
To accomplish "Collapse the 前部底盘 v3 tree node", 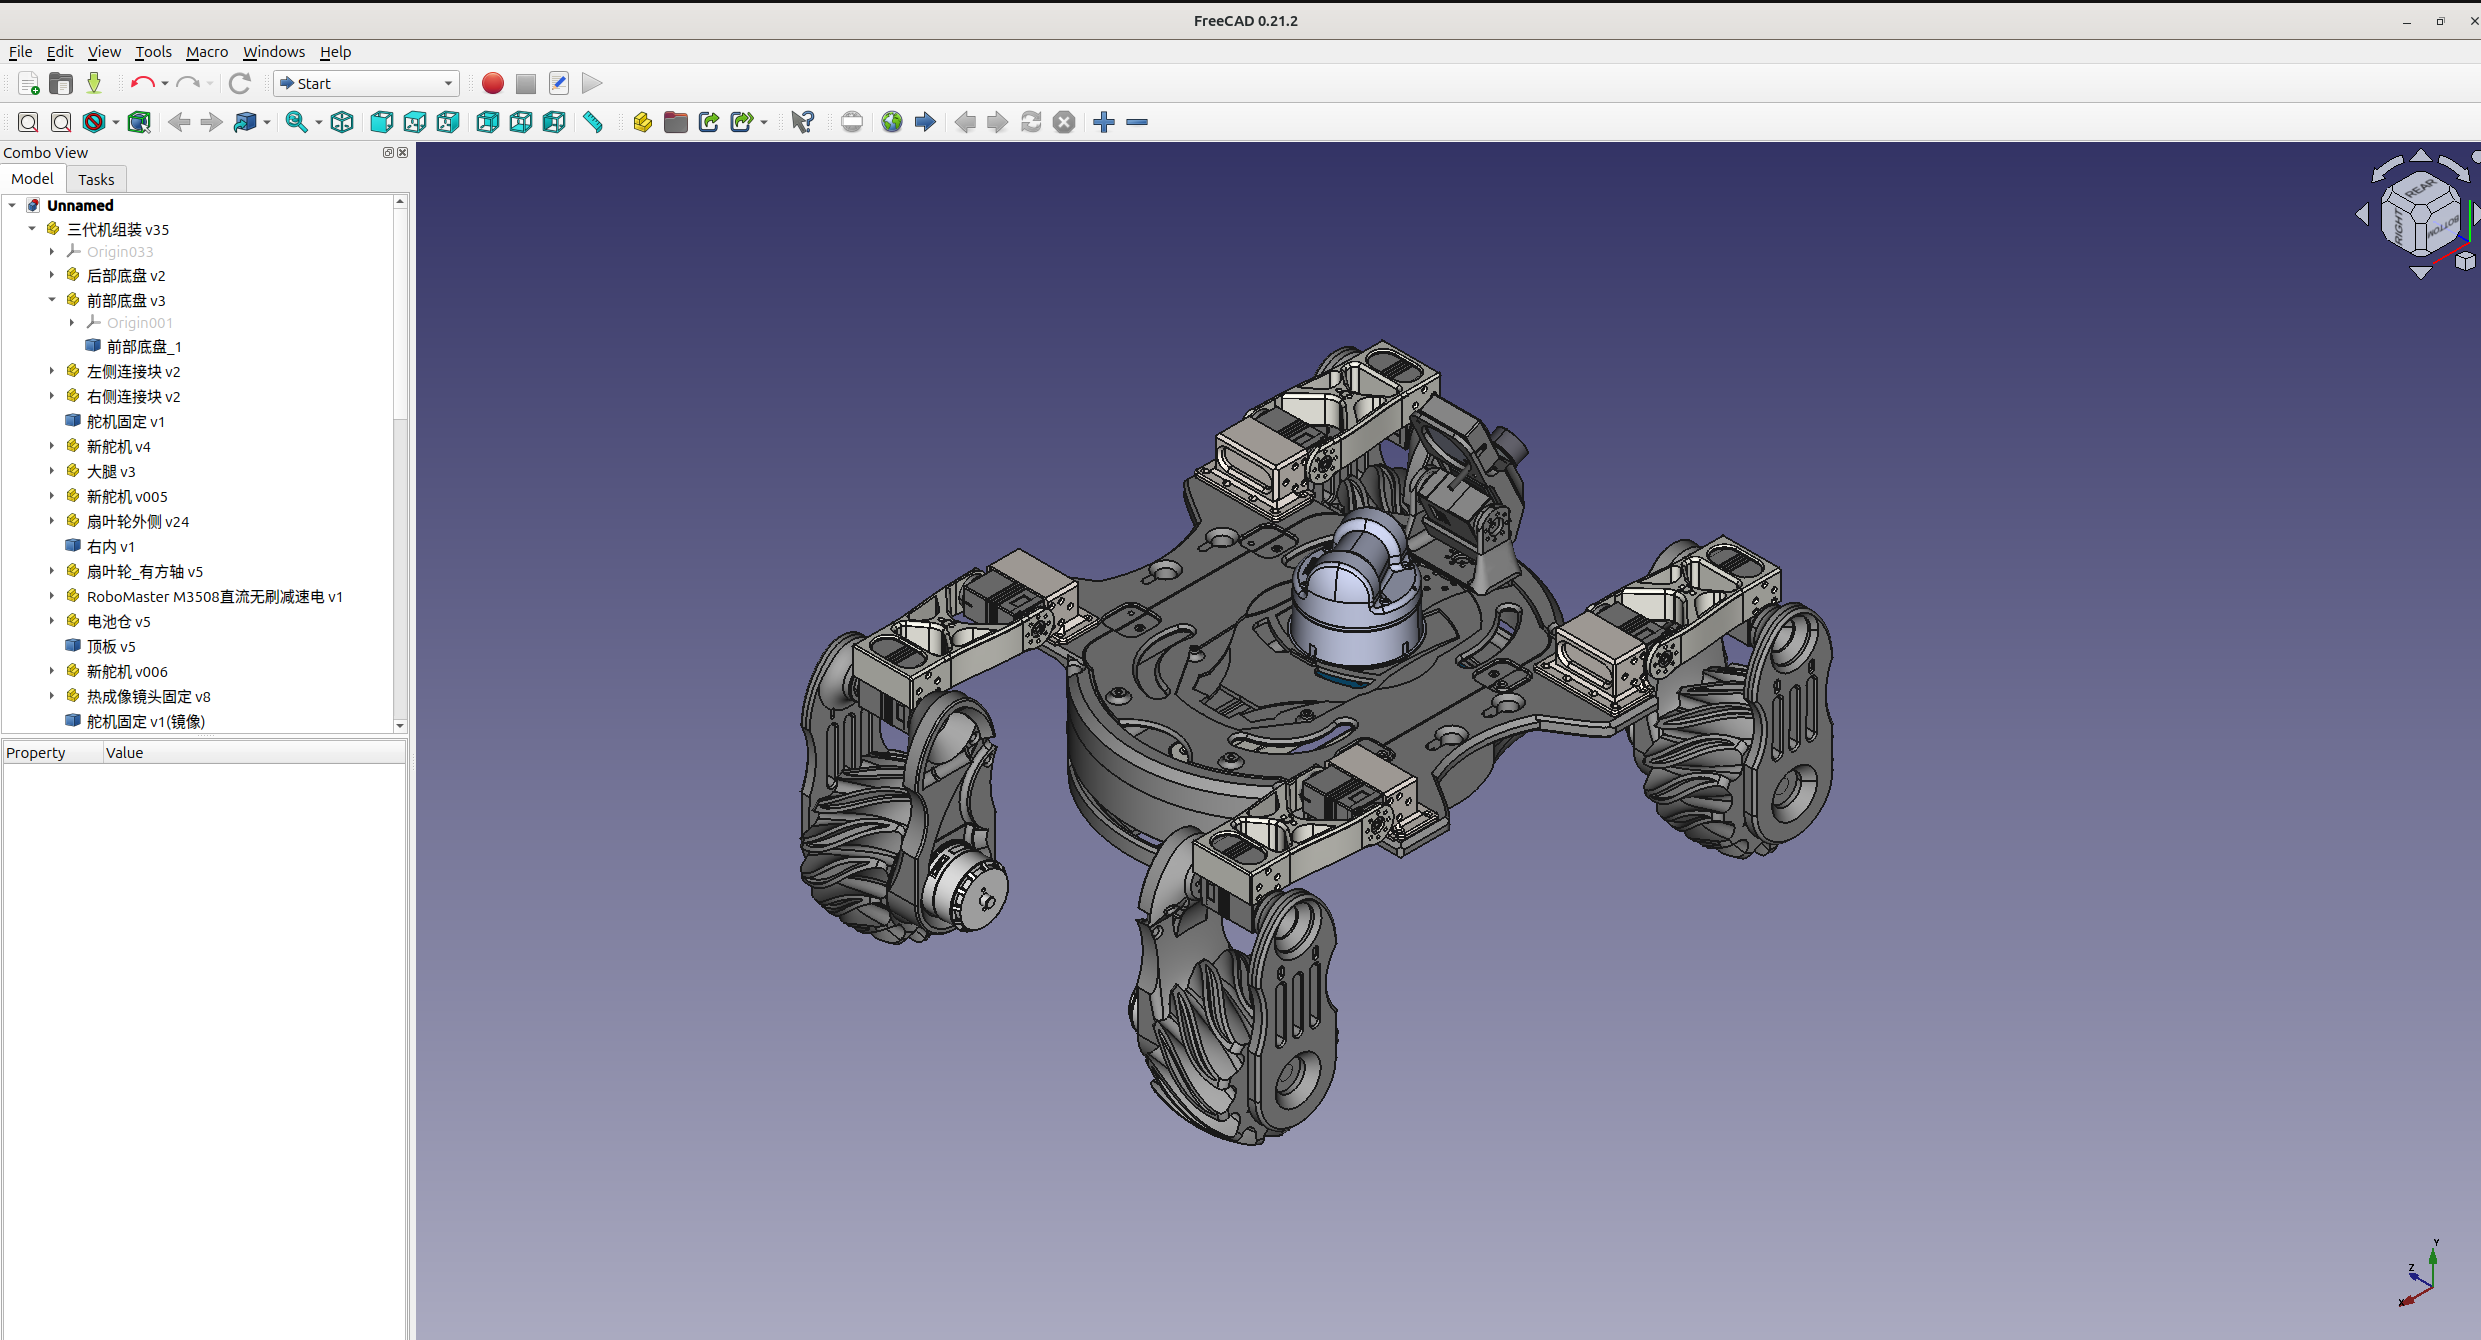I will click(52, 300).
